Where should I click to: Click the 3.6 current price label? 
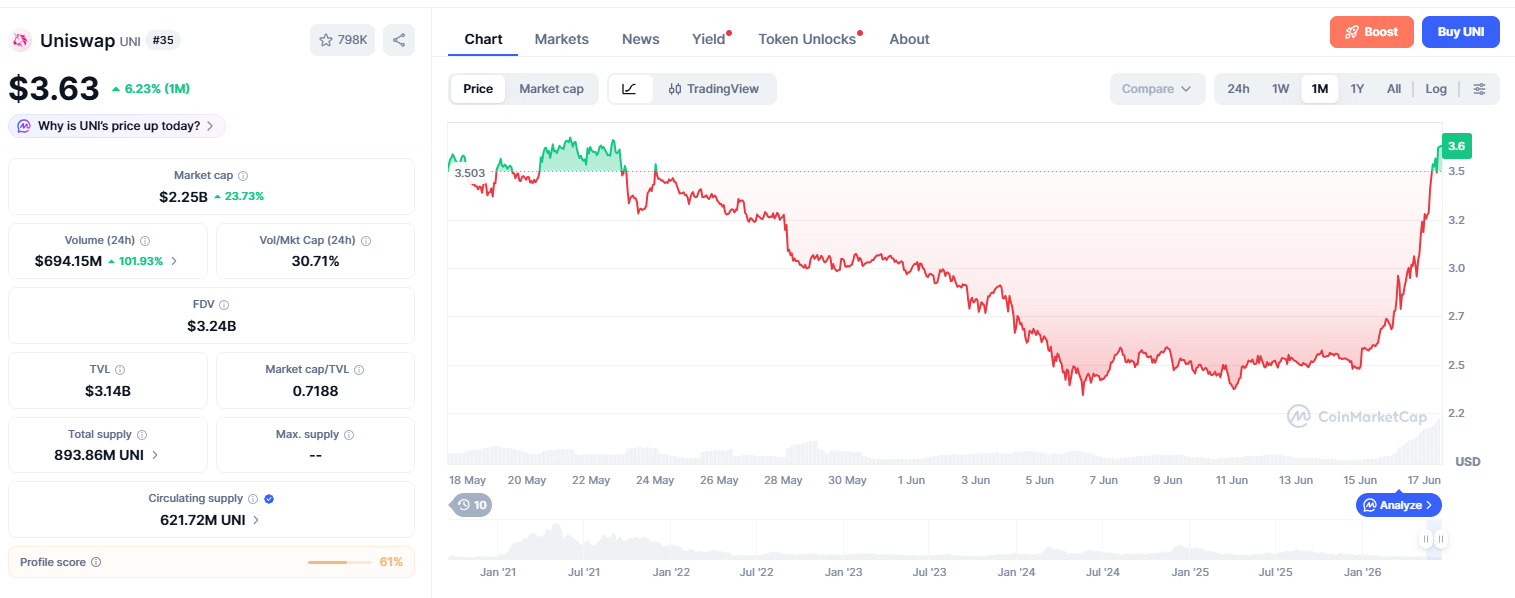(x=1456, y=146)
